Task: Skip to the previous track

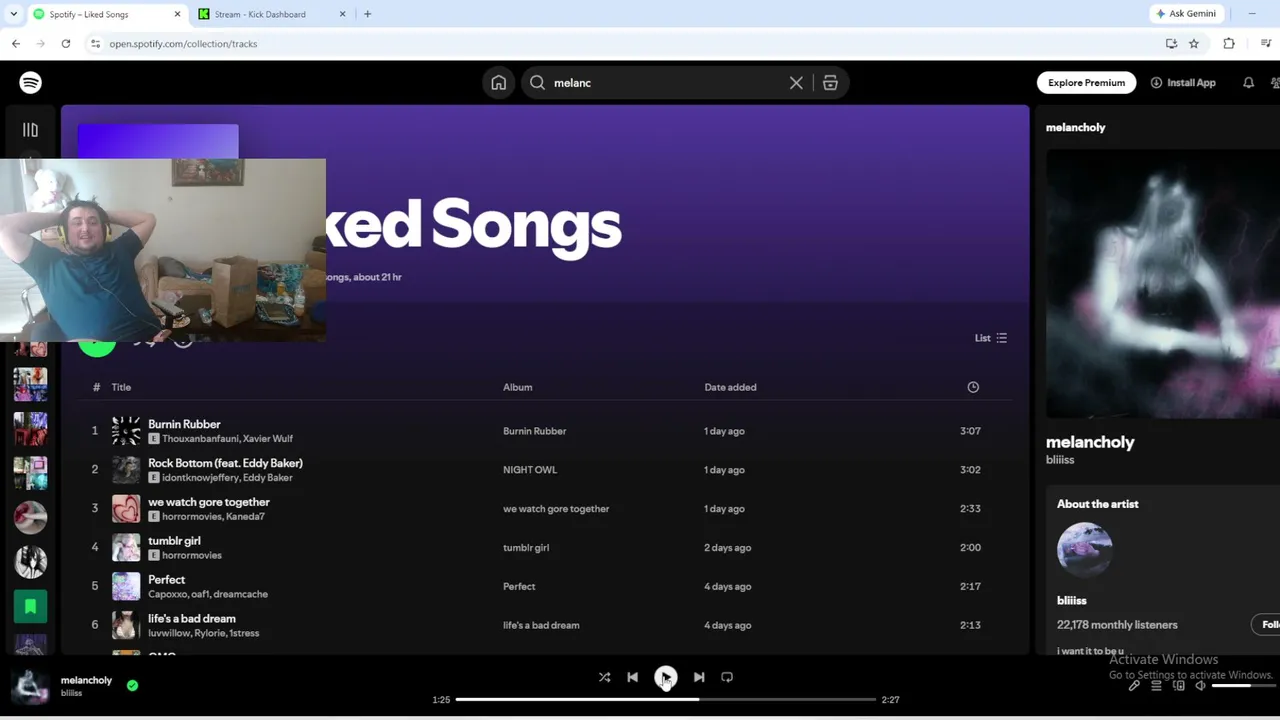Action: pos(632,677)
